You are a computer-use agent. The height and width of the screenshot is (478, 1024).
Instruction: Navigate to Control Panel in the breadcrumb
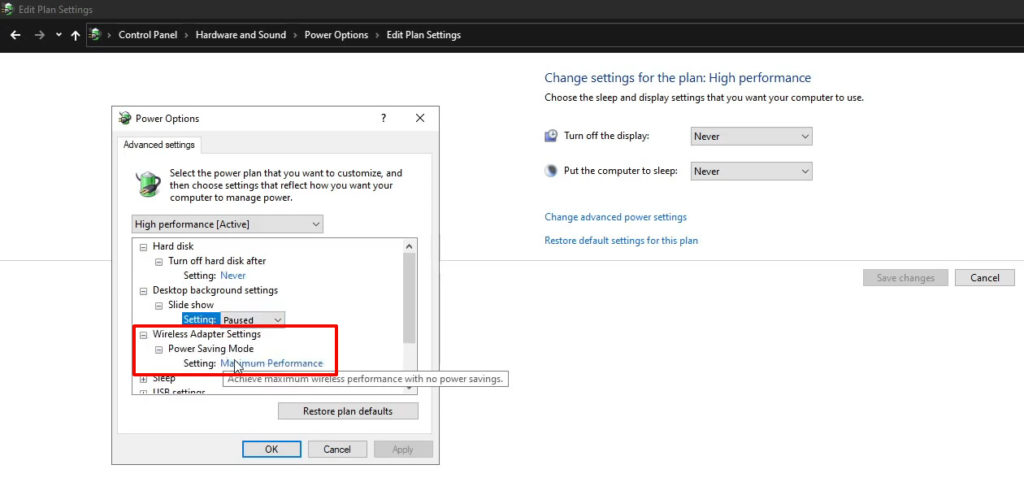click(148, 35)
